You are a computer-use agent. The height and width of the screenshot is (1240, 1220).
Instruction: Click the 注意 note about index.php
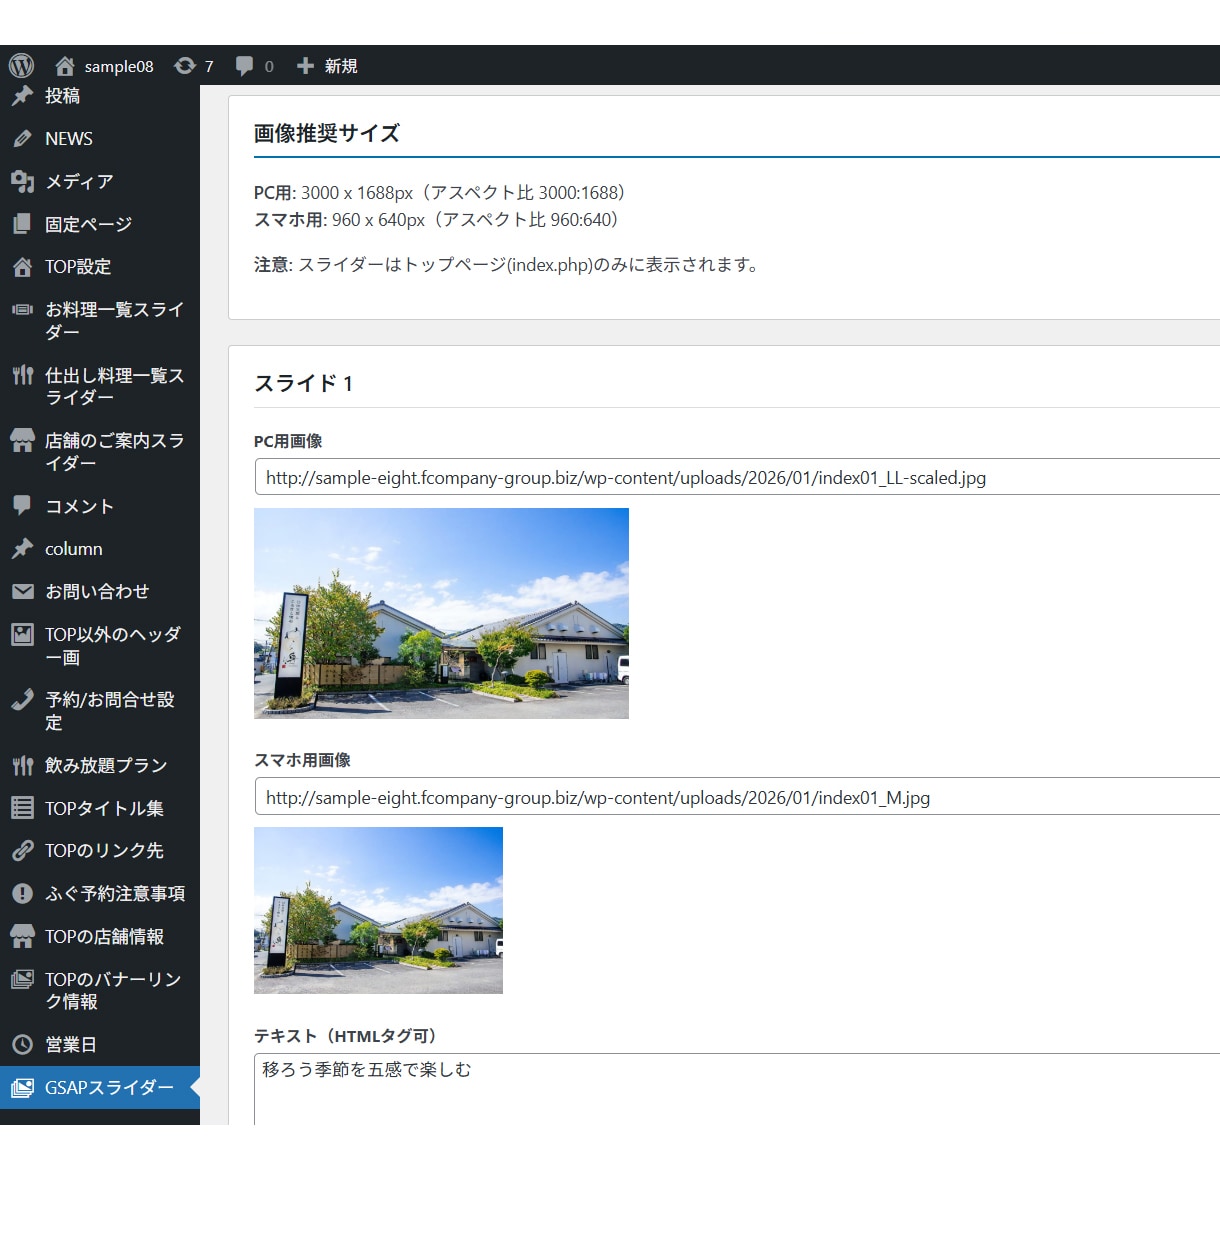[x=506, y=265]
